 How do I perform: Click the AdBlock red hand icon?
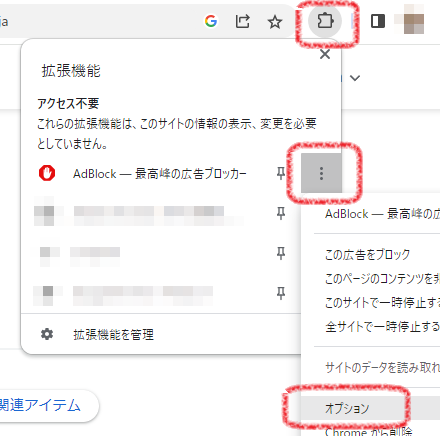point(47,173)
